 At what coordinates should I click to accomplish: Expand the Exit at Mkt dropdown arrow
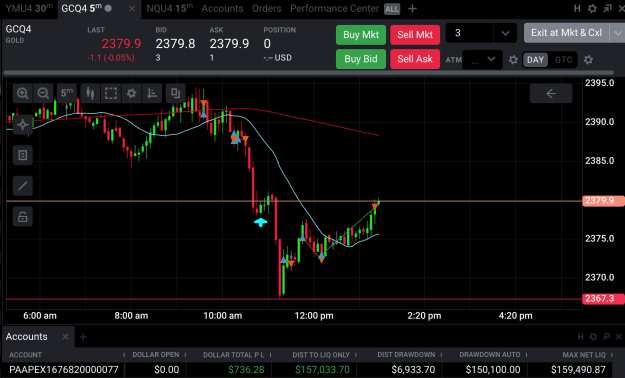pos(617,33)
